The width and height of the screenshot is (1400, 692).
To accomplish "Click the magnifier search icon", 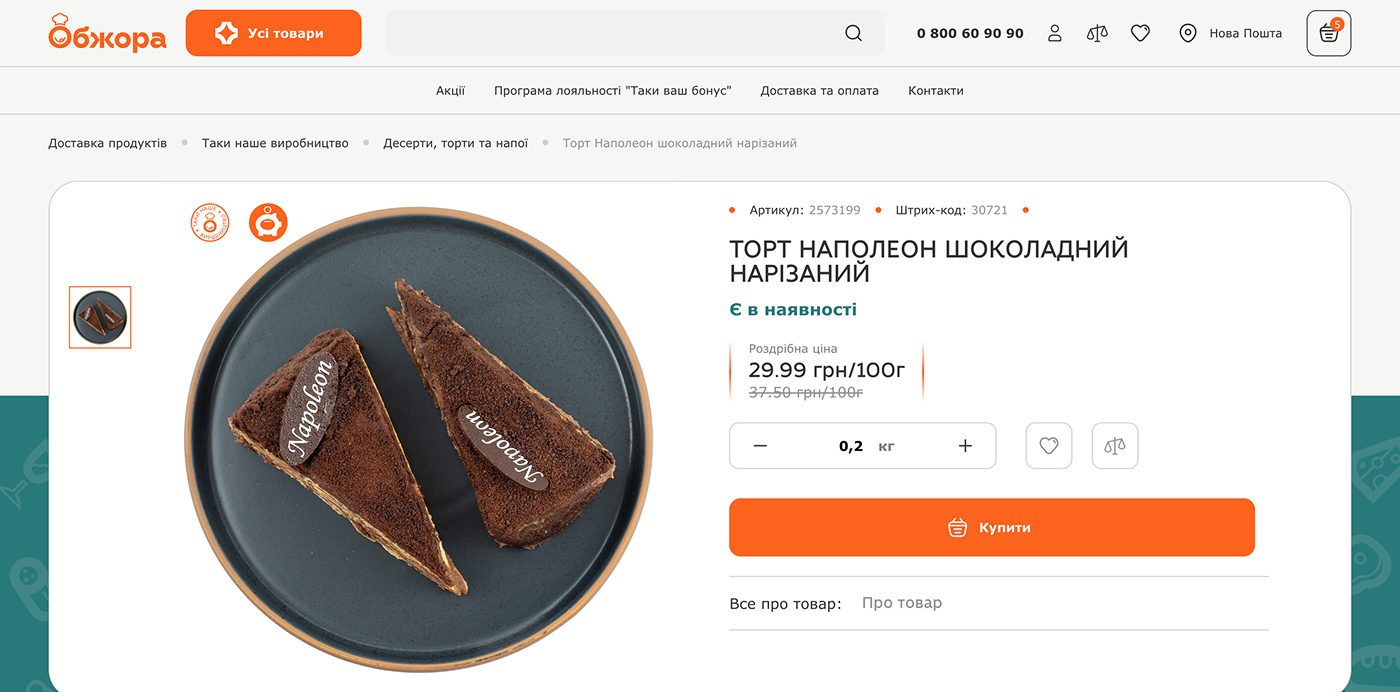I will click(853, 33).
